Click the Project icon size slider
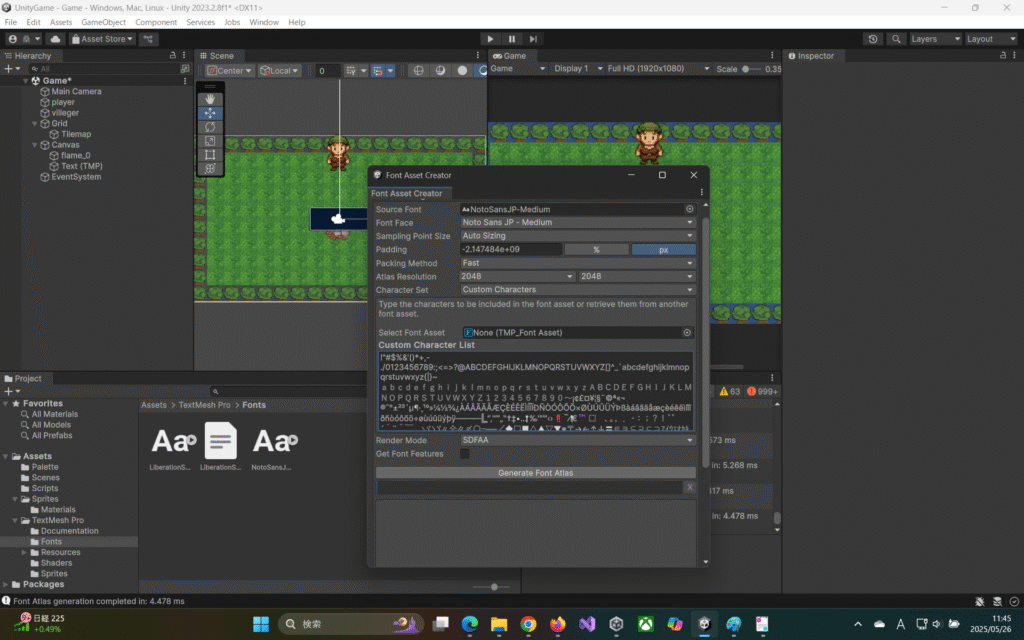Viewport: 1024px width, 640px height. [x=494, y=587]
